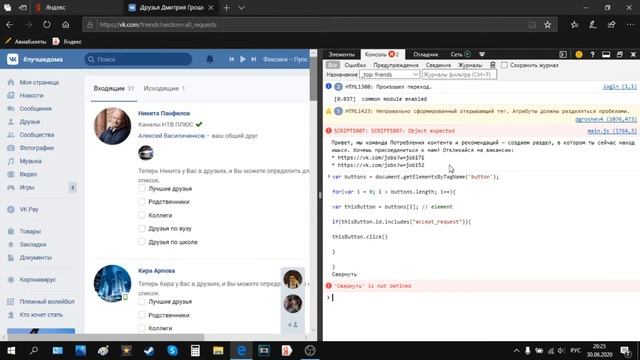
Task: Open browser settings ellipsis menu
Action: [x=630, y=25]
